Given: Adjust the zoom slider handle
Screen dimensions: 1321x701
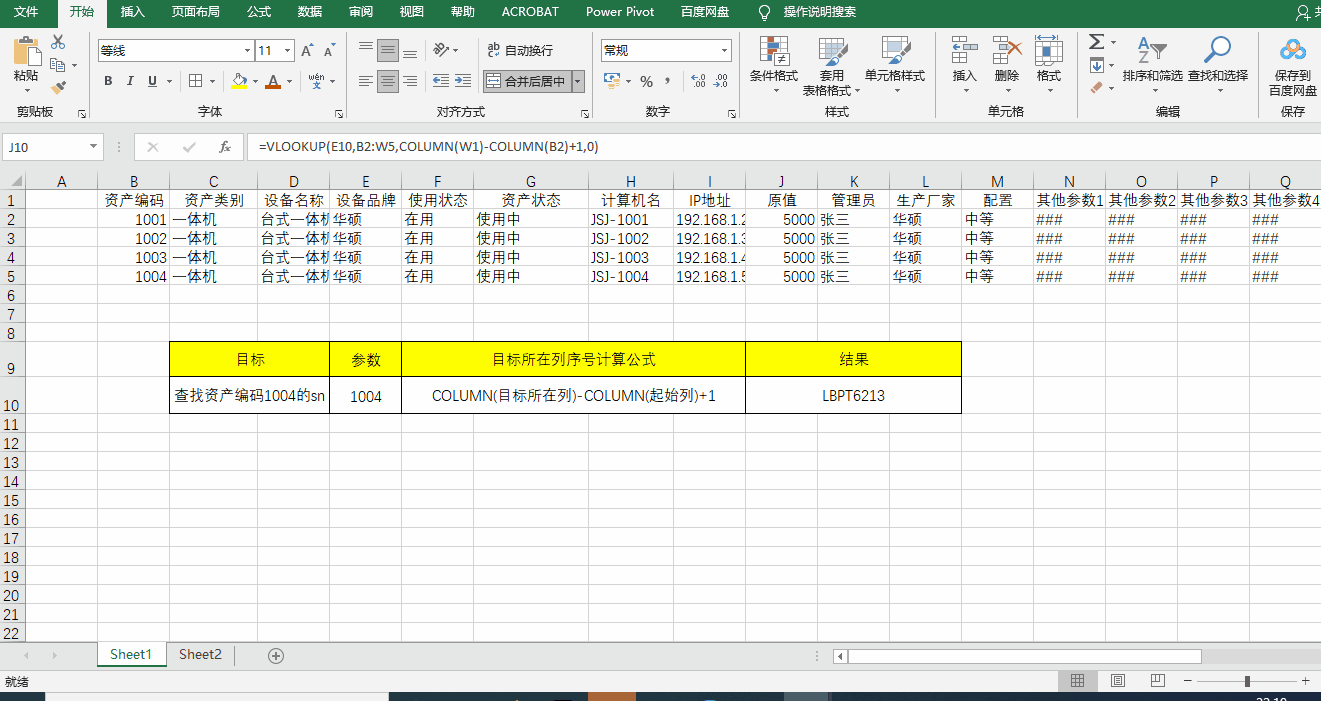Looking at the screenshot, I should (1247, 681).
